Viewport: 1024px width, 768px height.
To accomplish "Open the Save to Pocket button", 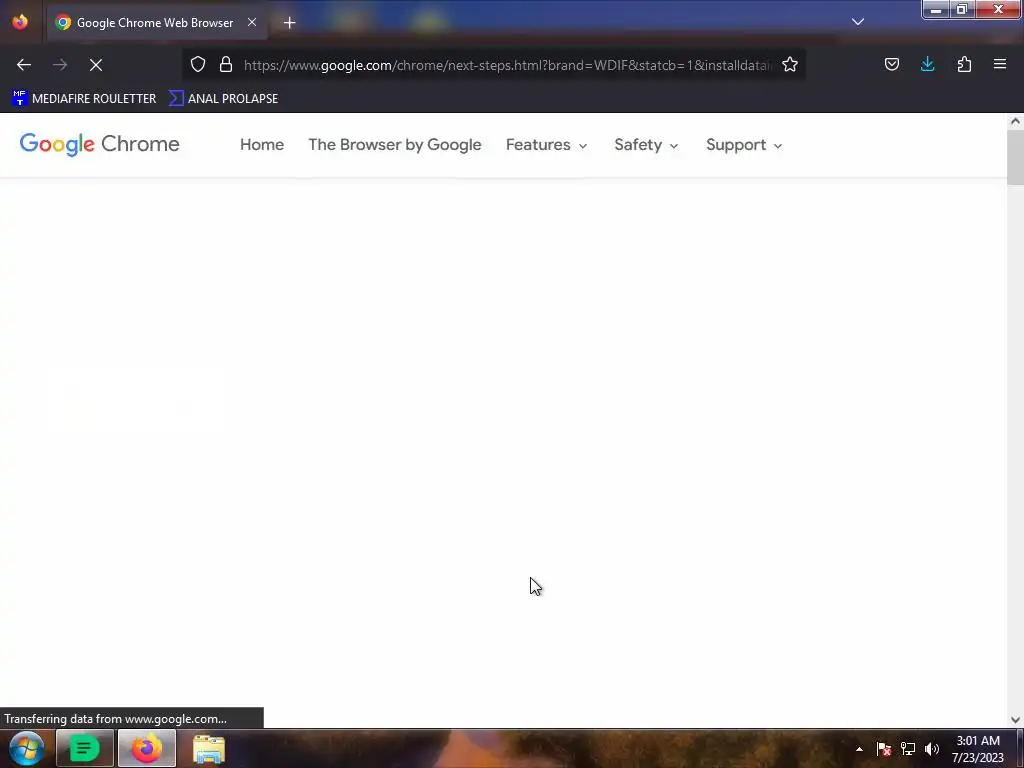I will [x=891, y=64].
